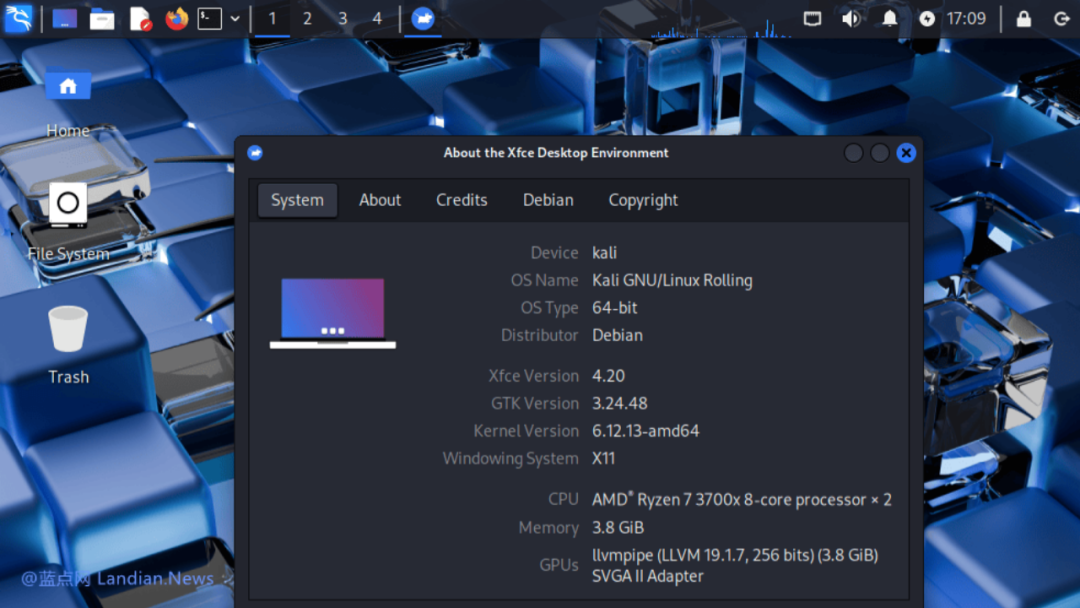Click the Xfce mouse icon in dialog title bar

click(x=255, y=153)
